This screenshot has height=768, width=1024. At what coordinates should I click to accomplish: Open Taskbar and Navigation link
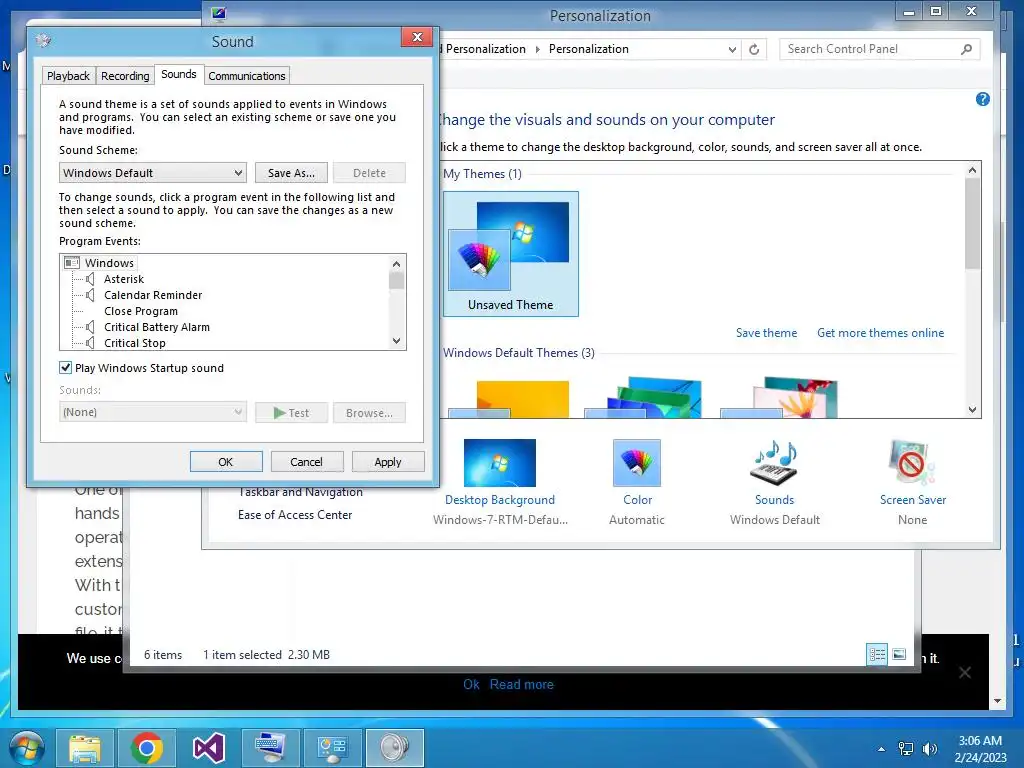coord(300,492)
